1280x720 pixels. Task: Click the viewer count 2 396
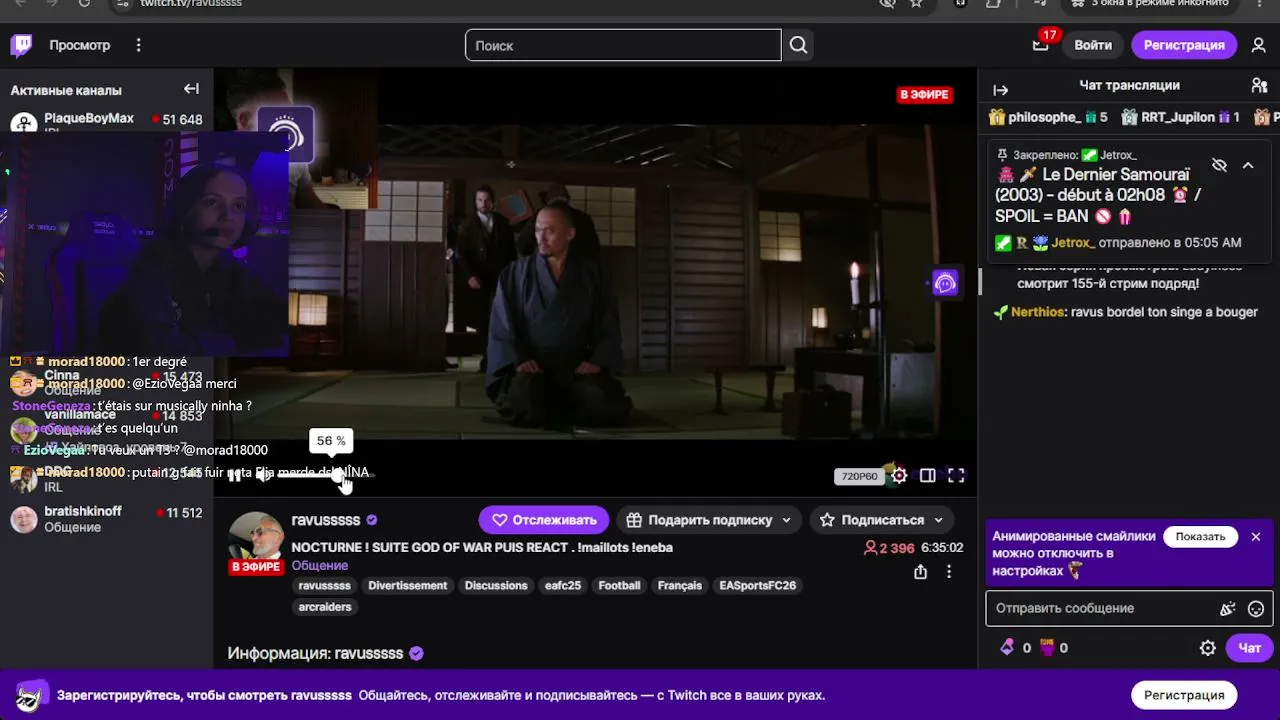tap(889, 548)
